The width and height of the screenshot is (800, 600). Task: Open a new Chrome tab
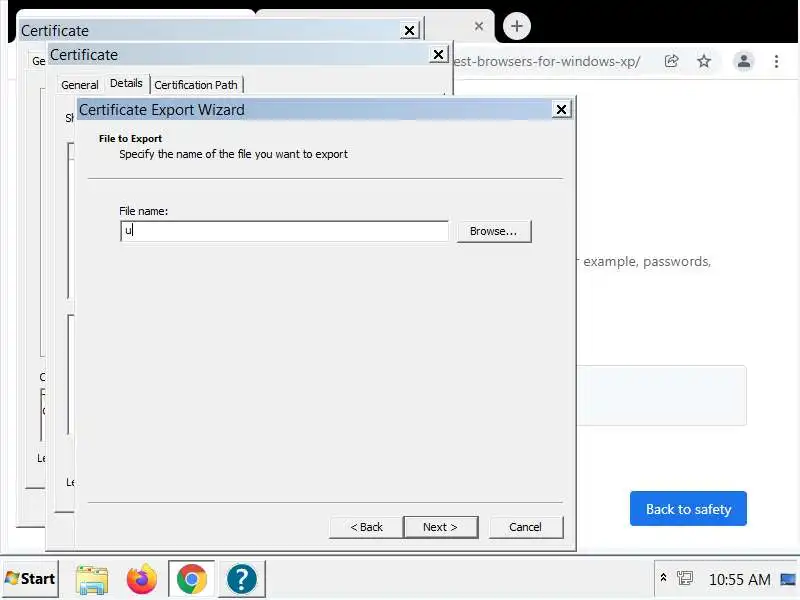click(516, 26)
